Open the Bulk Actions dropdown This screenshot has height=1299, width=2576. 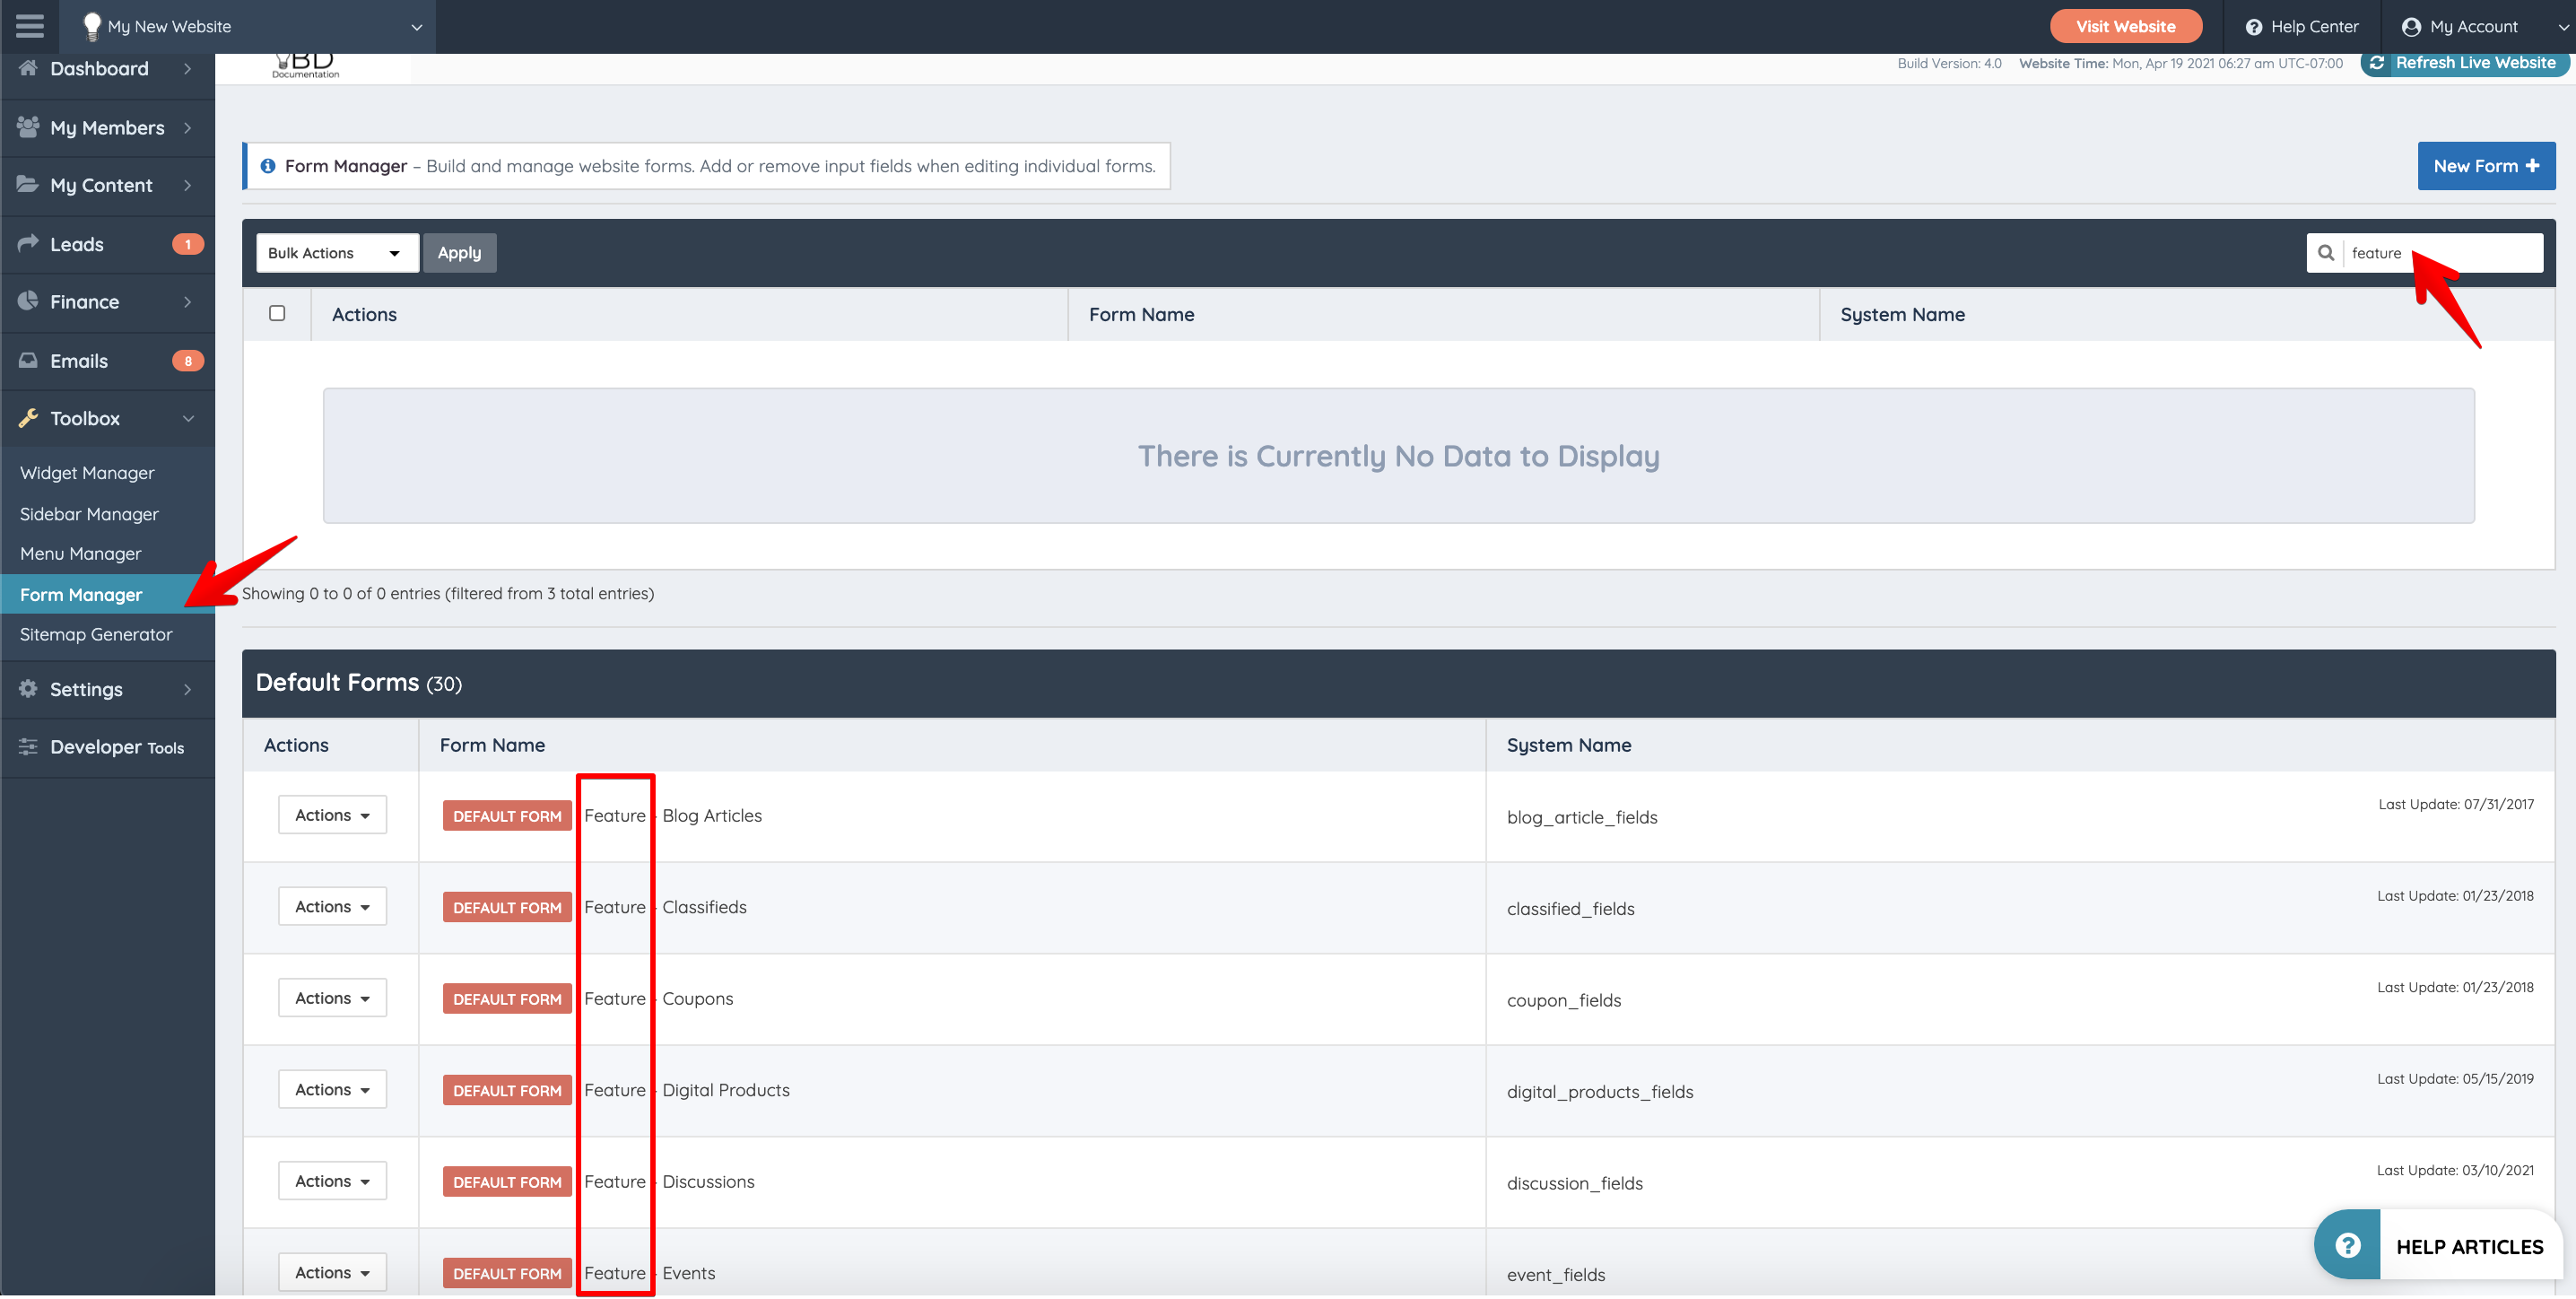336,252
